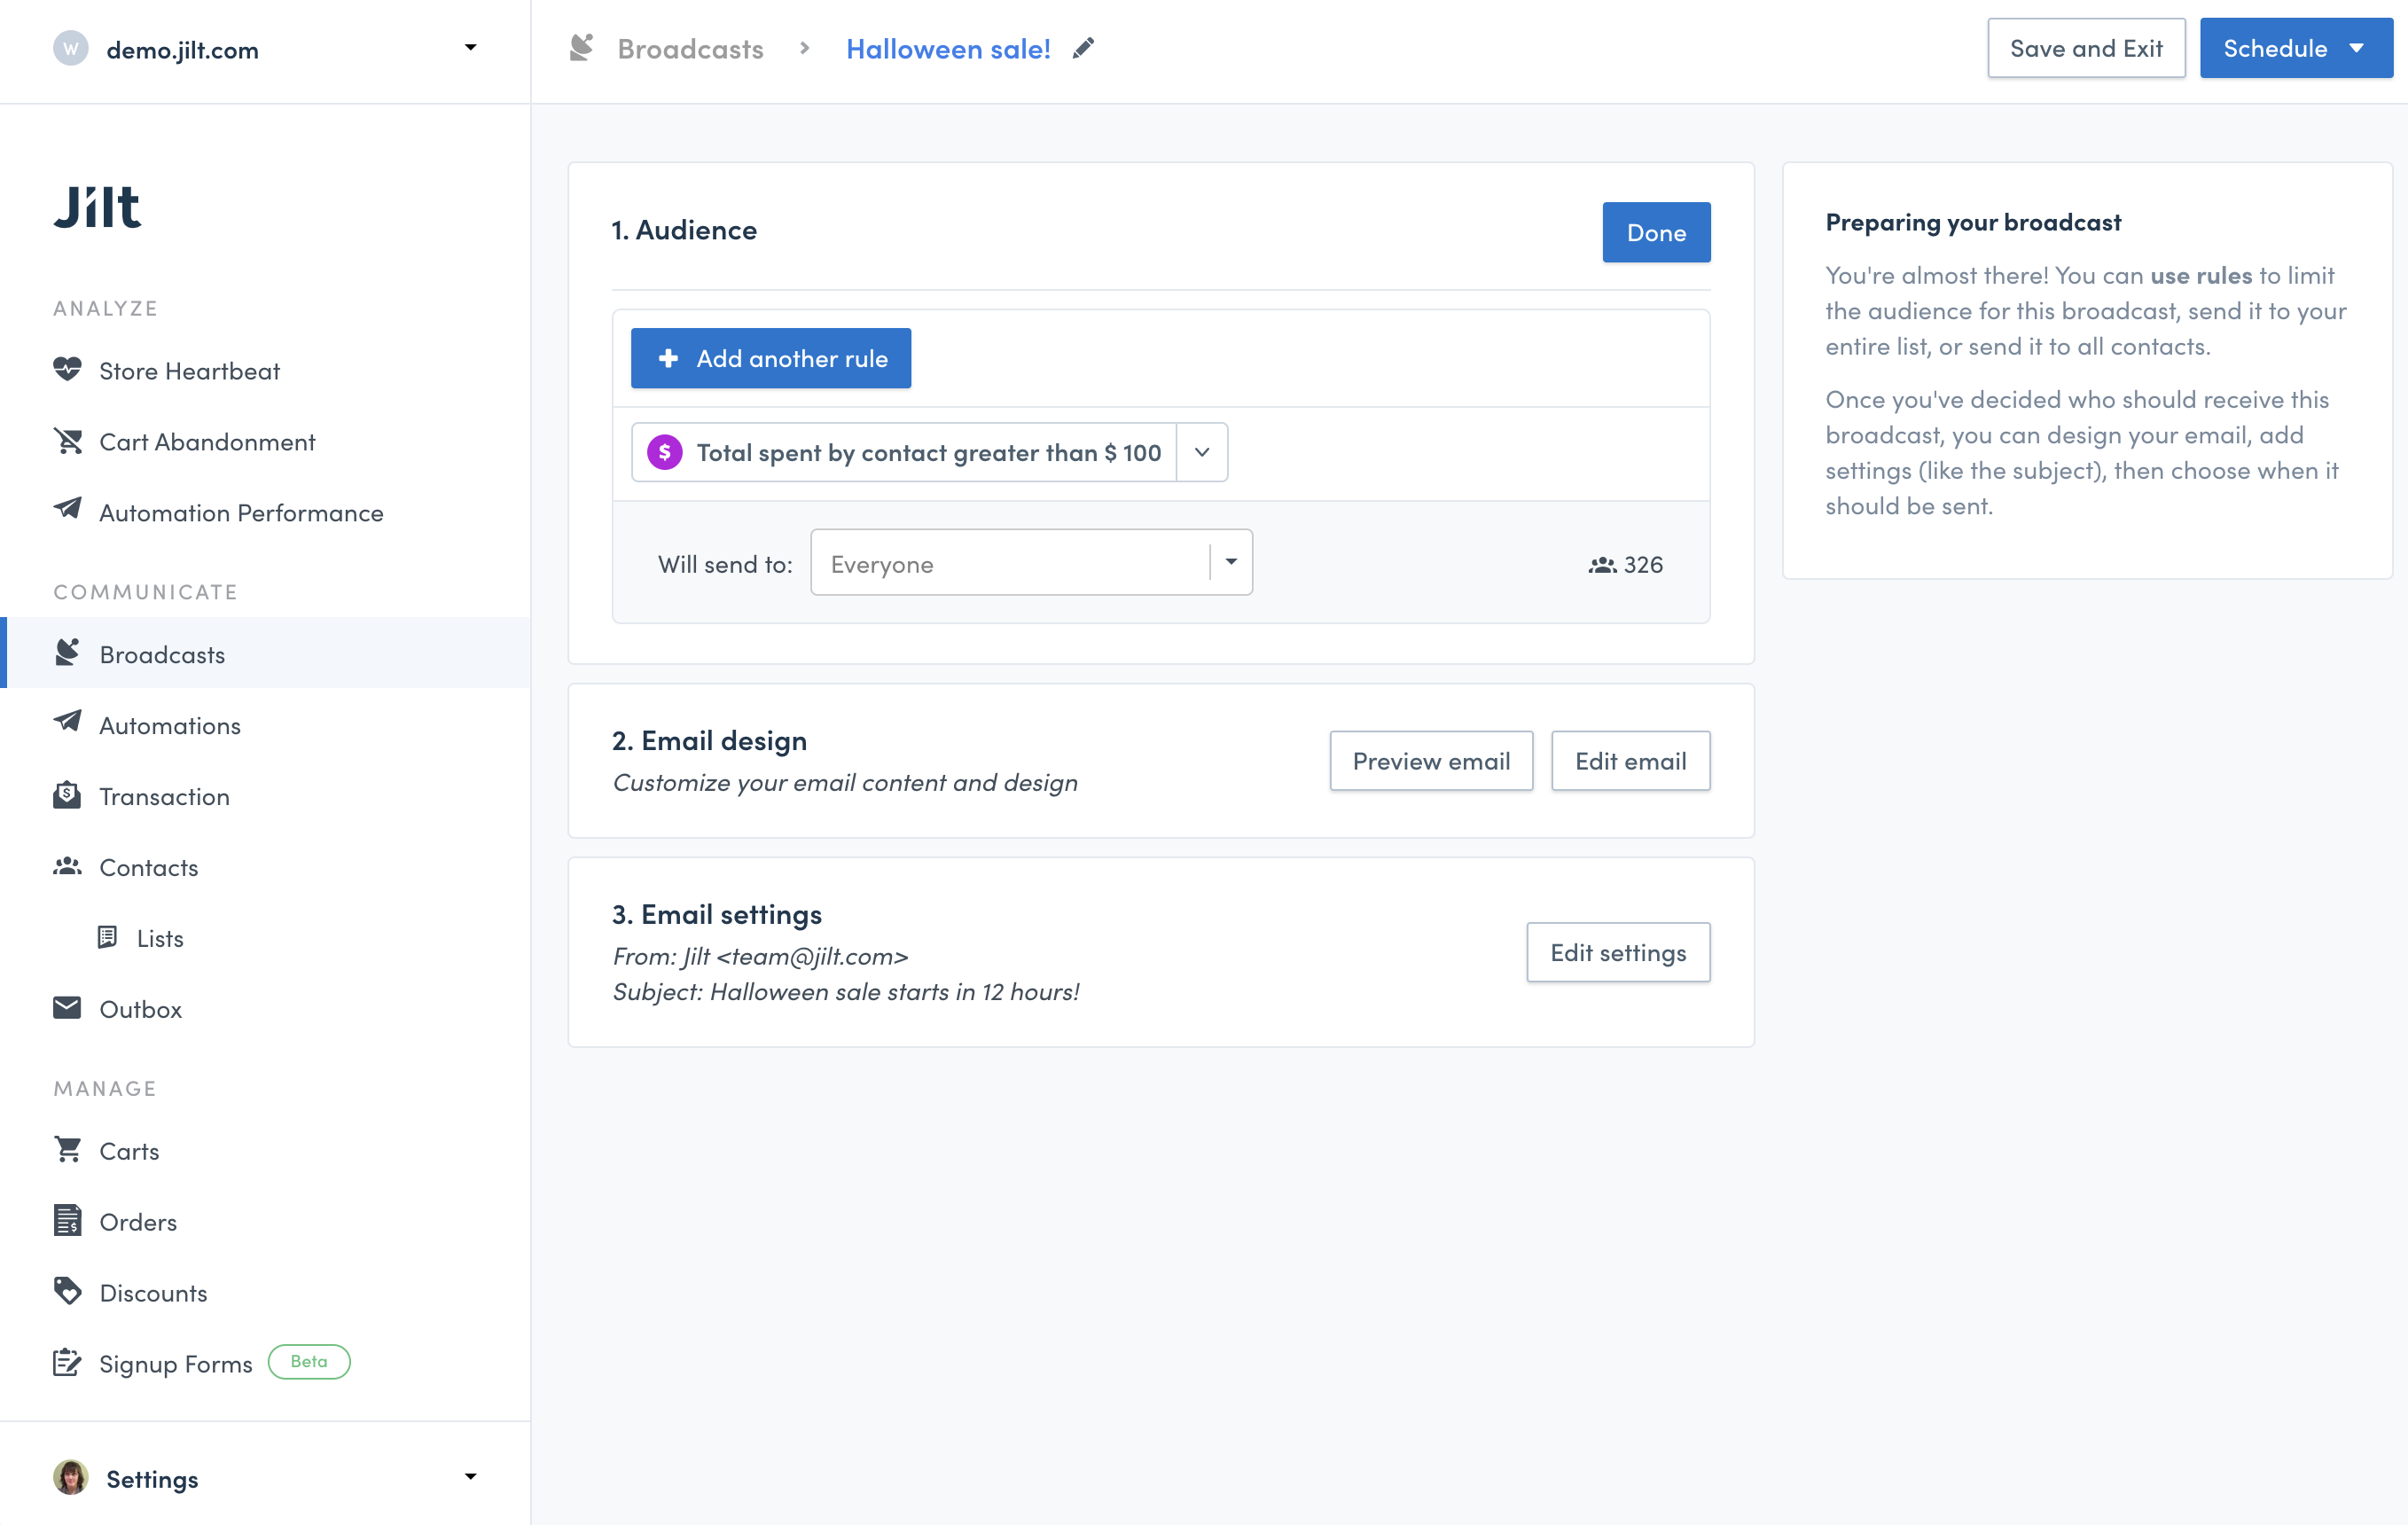Click the 1. Audience heading

(x=684, y=230)
